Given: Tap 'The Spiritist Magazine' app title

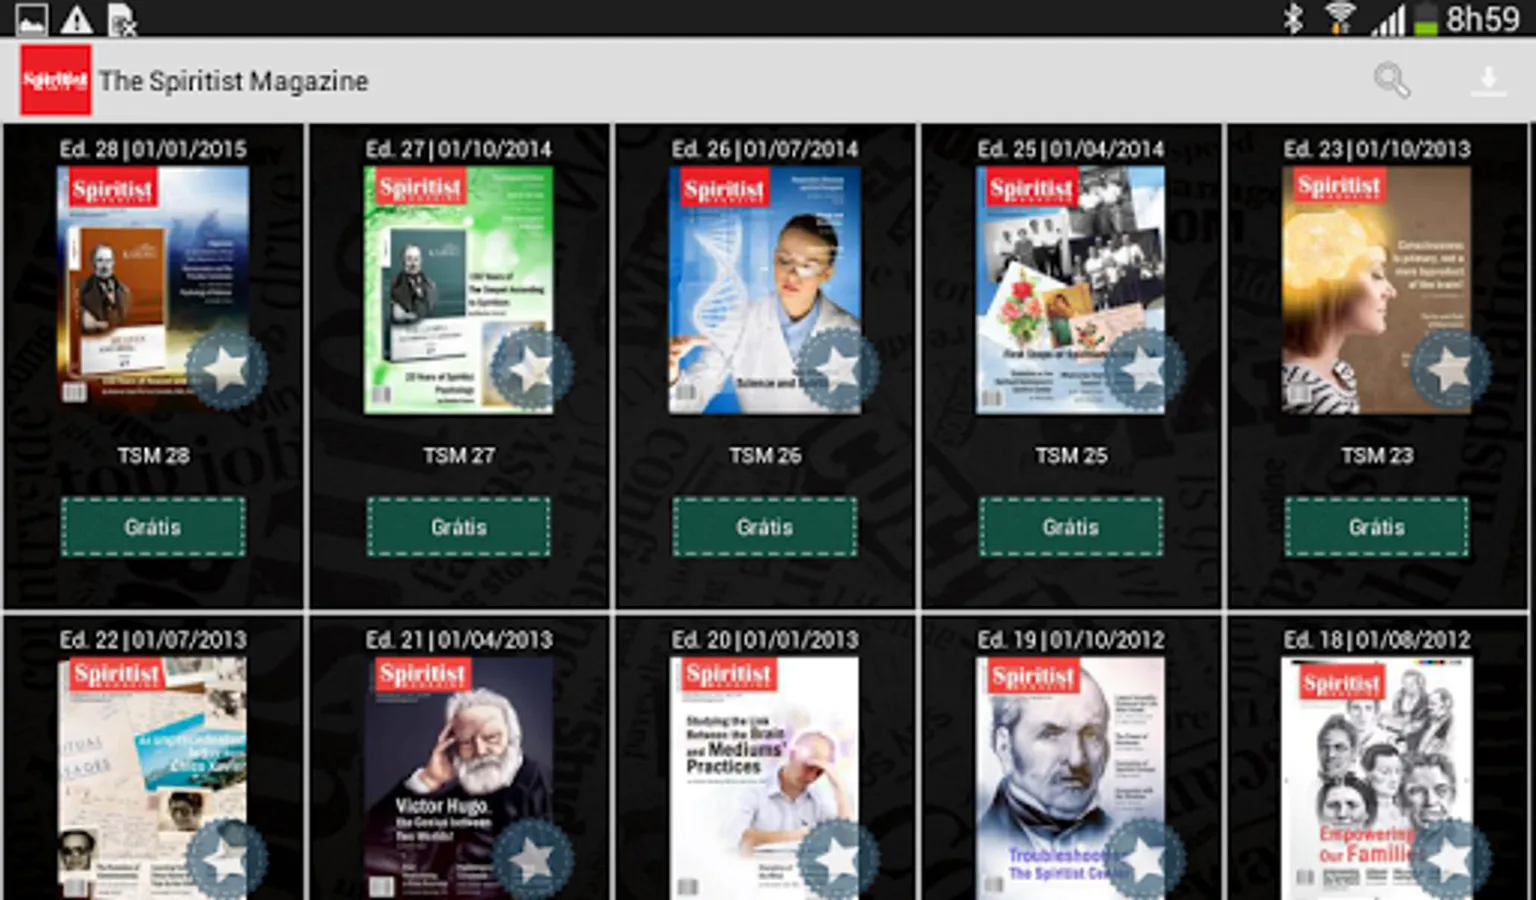Looking at the screenshot, I should [x=233, y=81].
